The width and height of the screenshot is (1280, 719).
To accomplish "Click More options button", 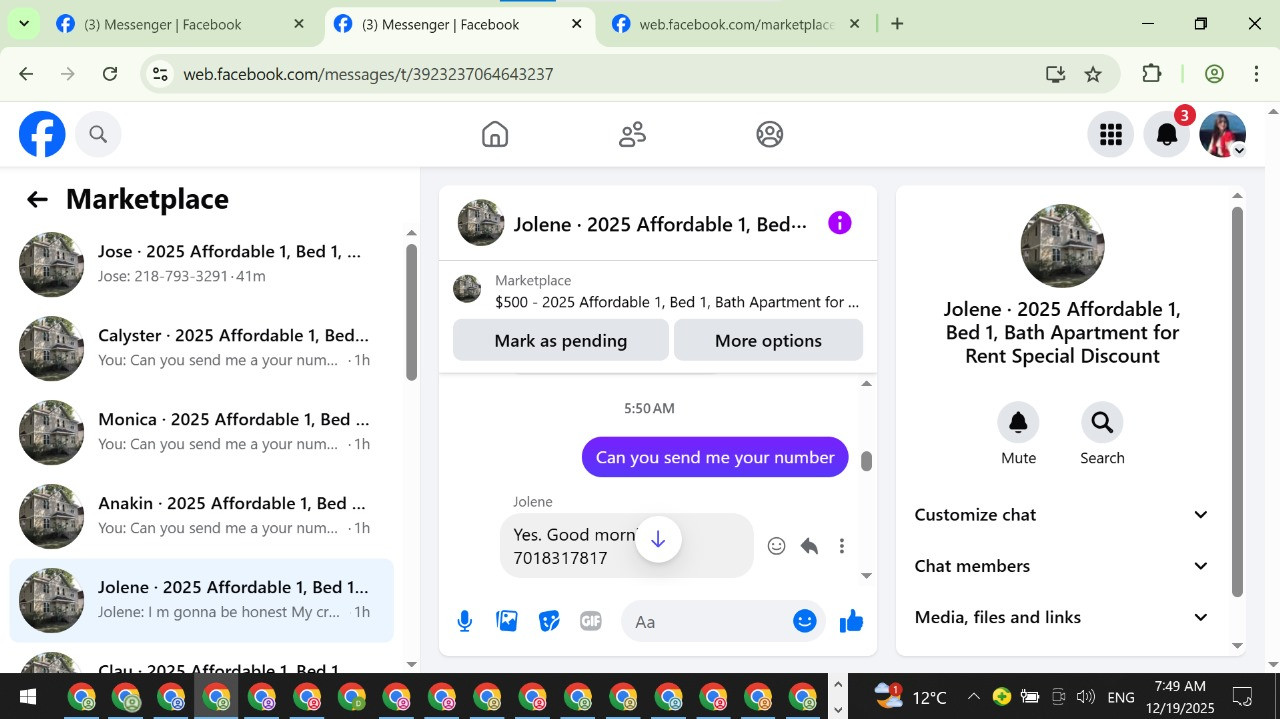I will [x=768, y=341].
